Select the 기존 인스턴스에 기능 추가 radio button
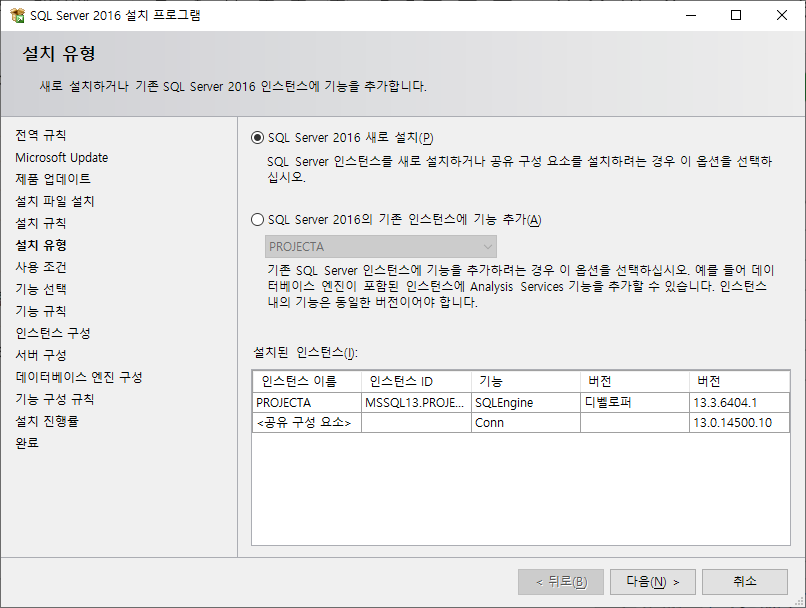806x608 pixels. 257,220
